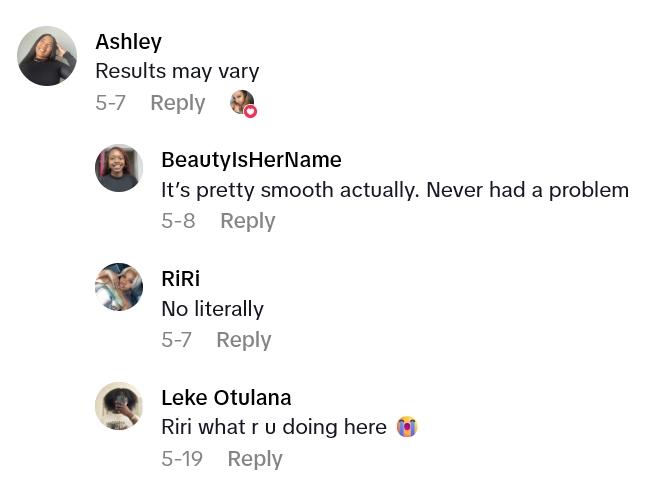The image size is (647, 493).
Task: Reply to Leke Otulana's comment
Action: pos(255,459)
